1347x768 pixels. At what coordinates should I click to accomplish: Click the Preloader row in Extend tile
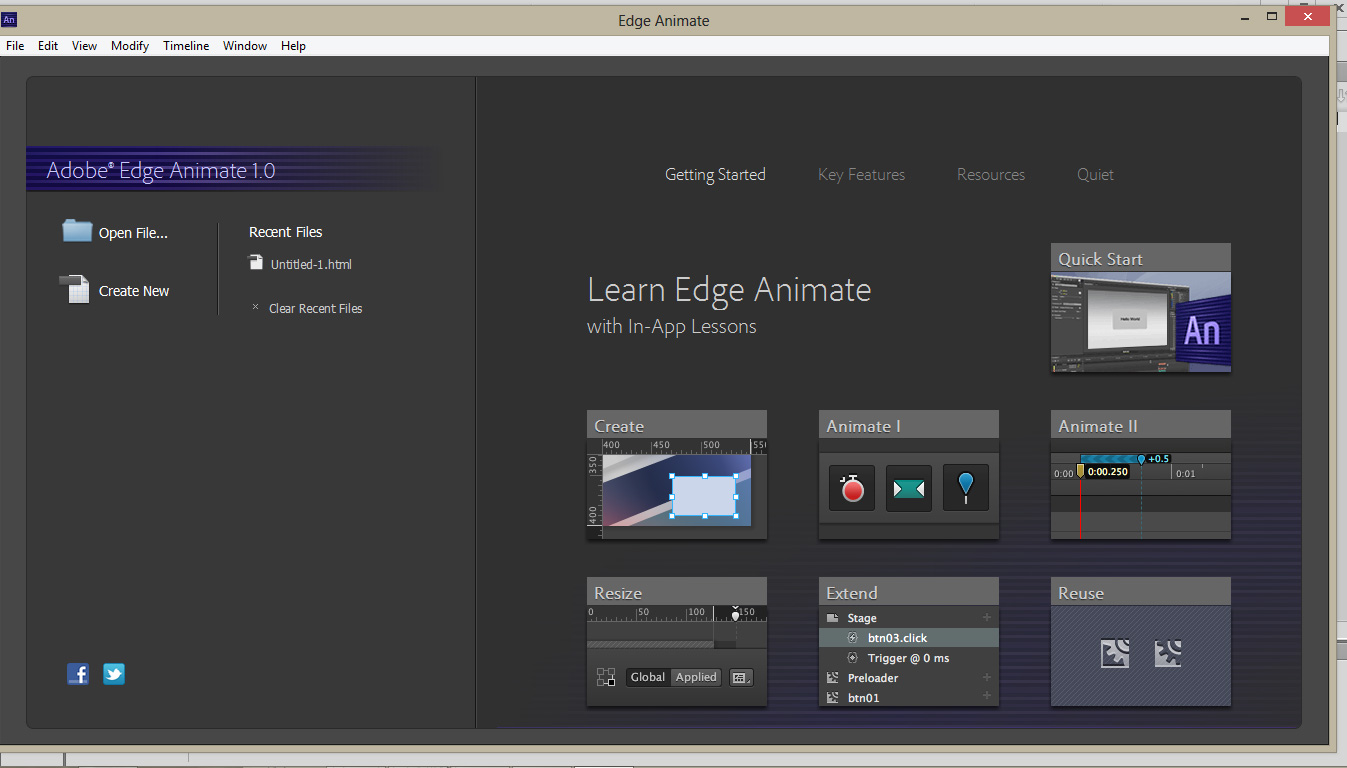(x=909, y=678)
